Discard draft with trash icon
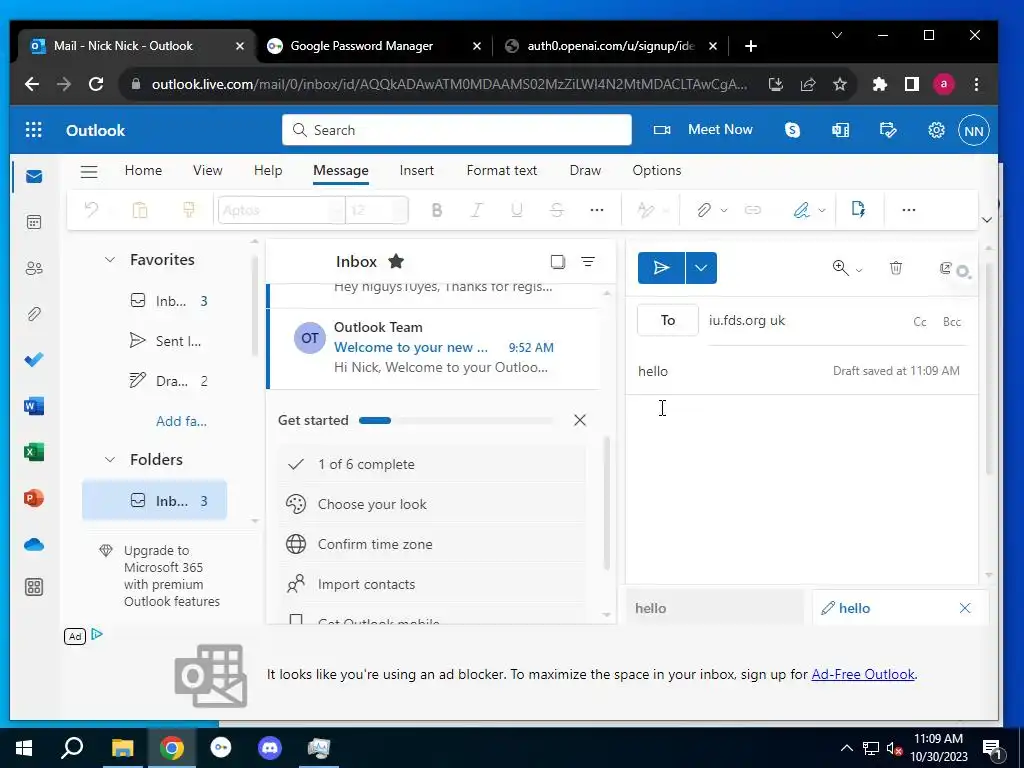The height and width of the screenshot is (768, 1024). pyautogui.click(x=896, y=268)
